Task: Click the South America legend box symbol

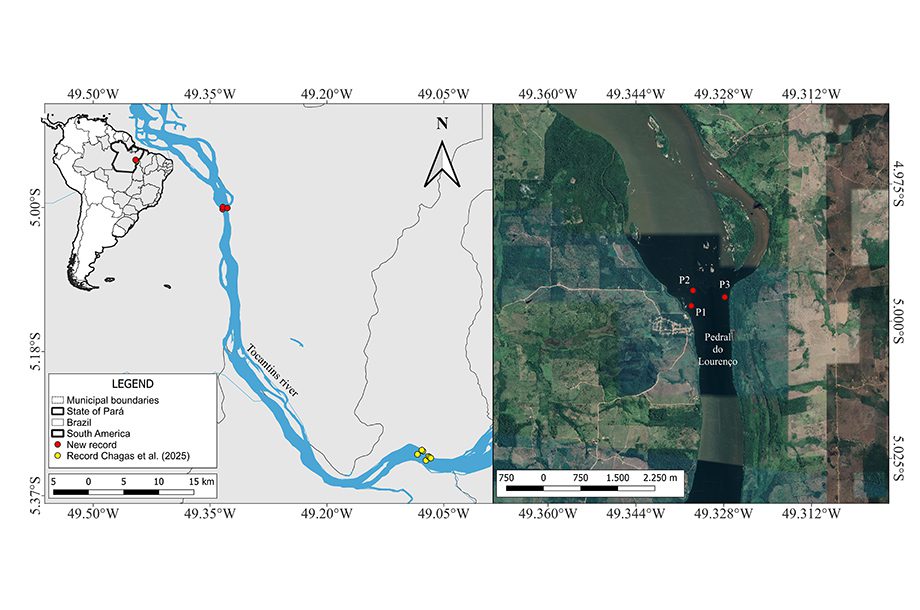Action: tap(58, 434)
